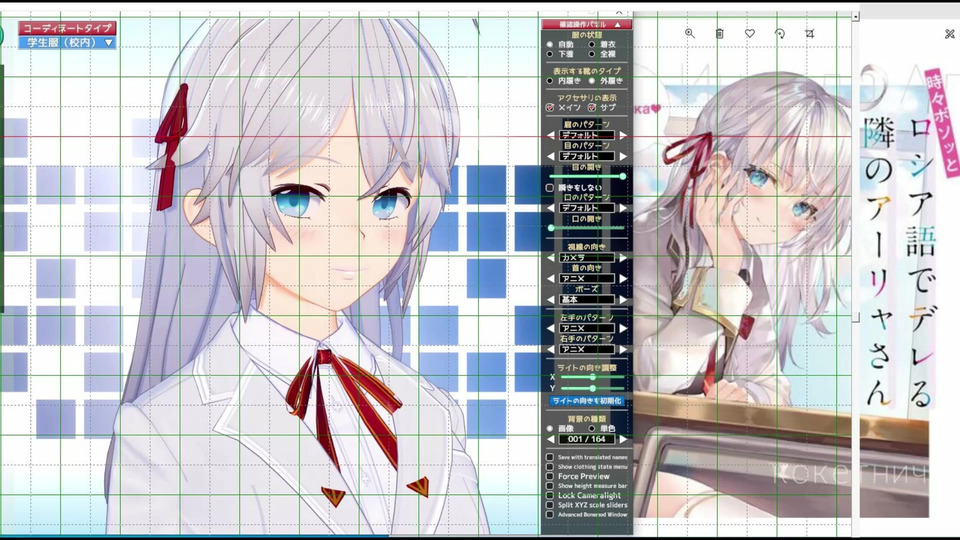Choose 内履き shoe type

click(550, 80)
